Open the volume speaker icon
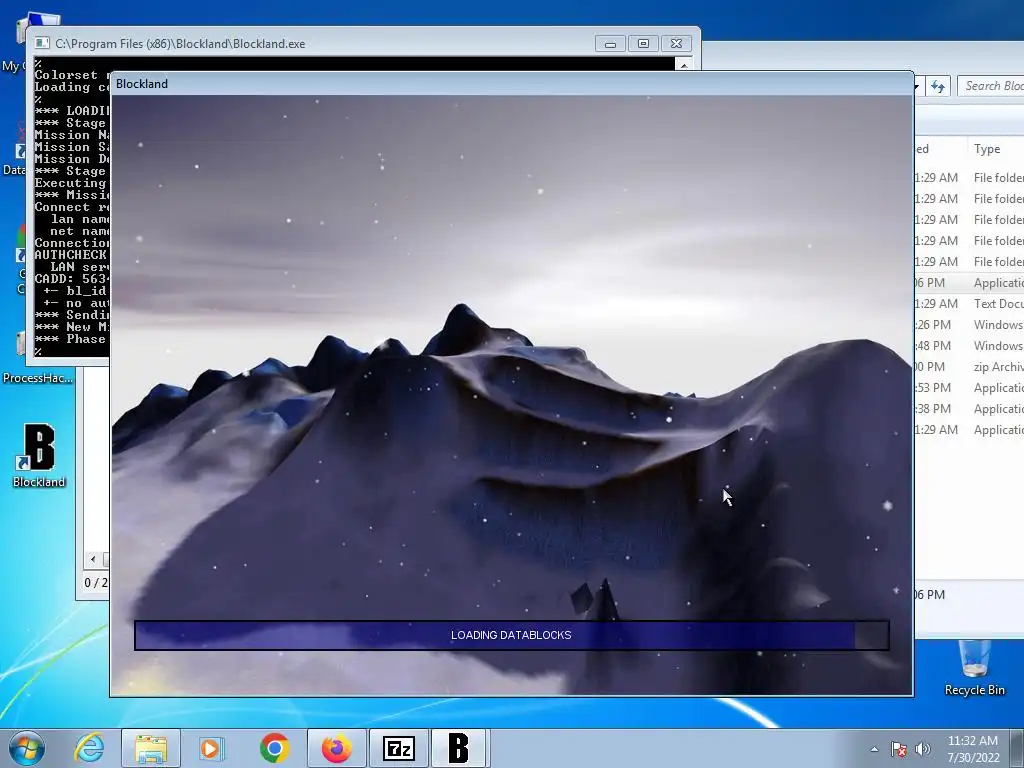Image resolution: width=1024 pixels, height=768 pixels. click(923, 749)
